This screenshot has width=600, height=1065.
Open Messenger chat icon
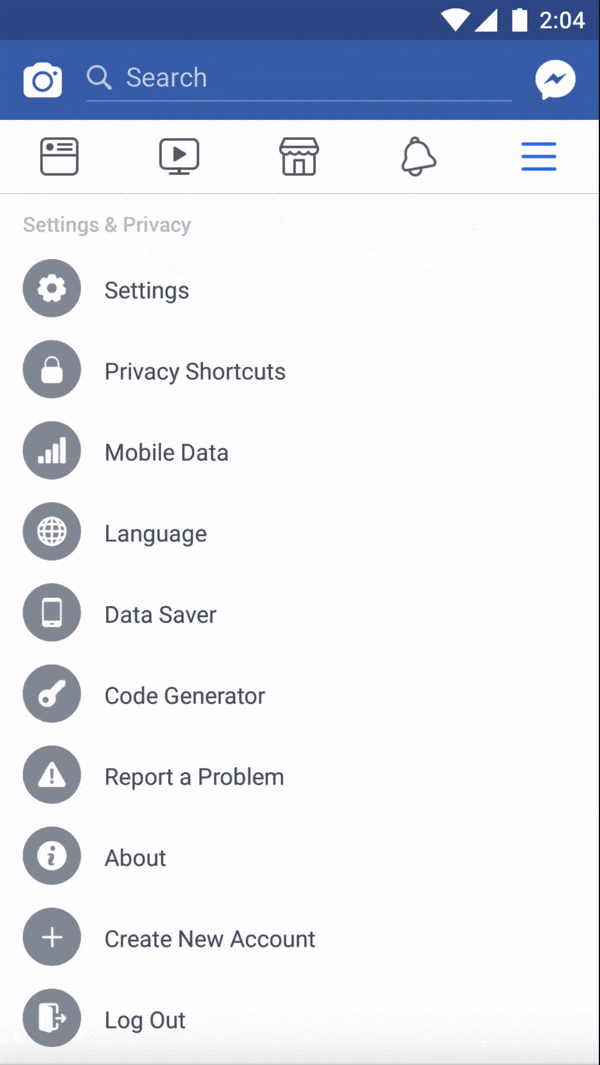click(x=555, y=80)
